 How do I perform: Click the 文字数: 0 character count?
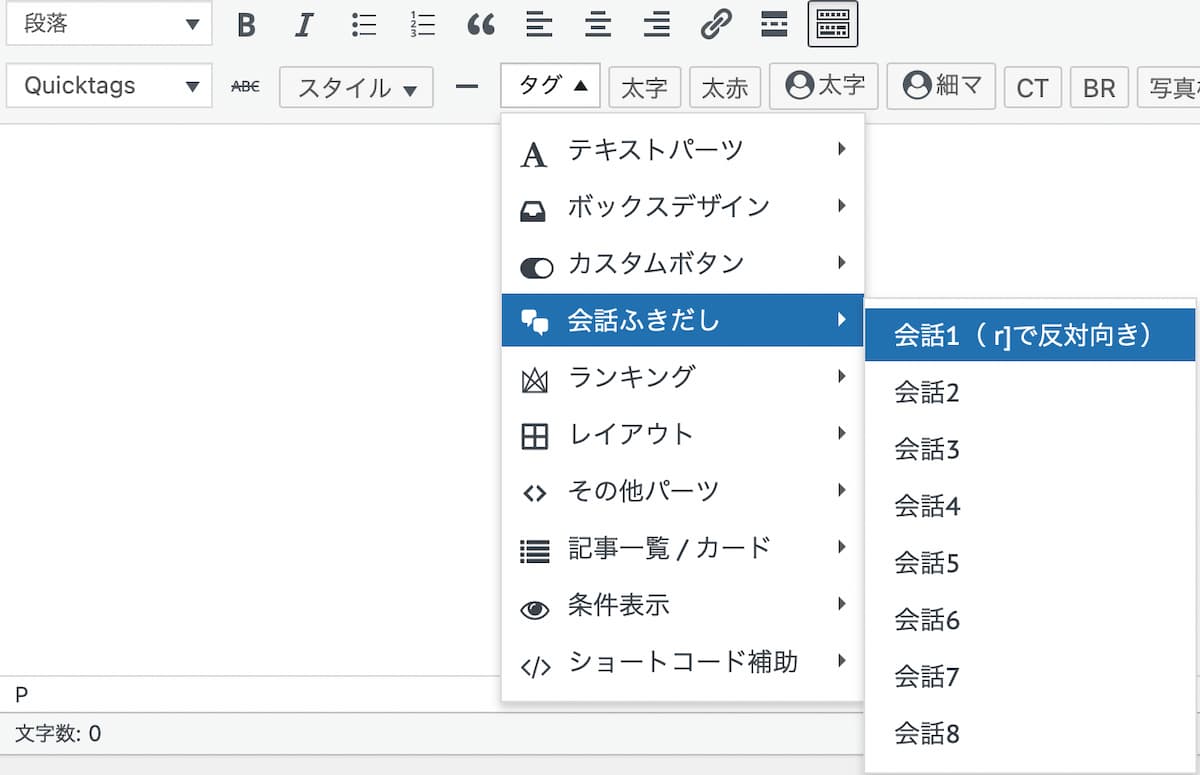point(58,734)
